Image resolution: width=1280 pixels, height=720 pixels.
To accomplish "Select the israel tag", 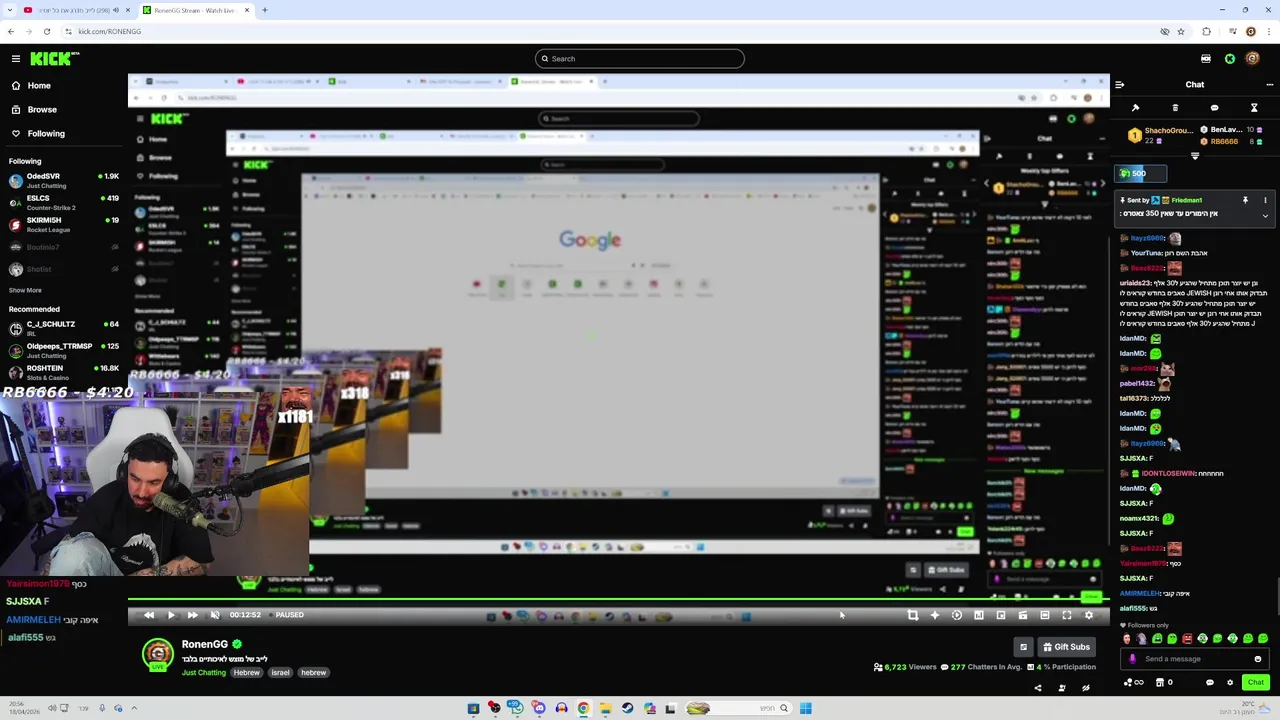I will (x=280, y=672).
